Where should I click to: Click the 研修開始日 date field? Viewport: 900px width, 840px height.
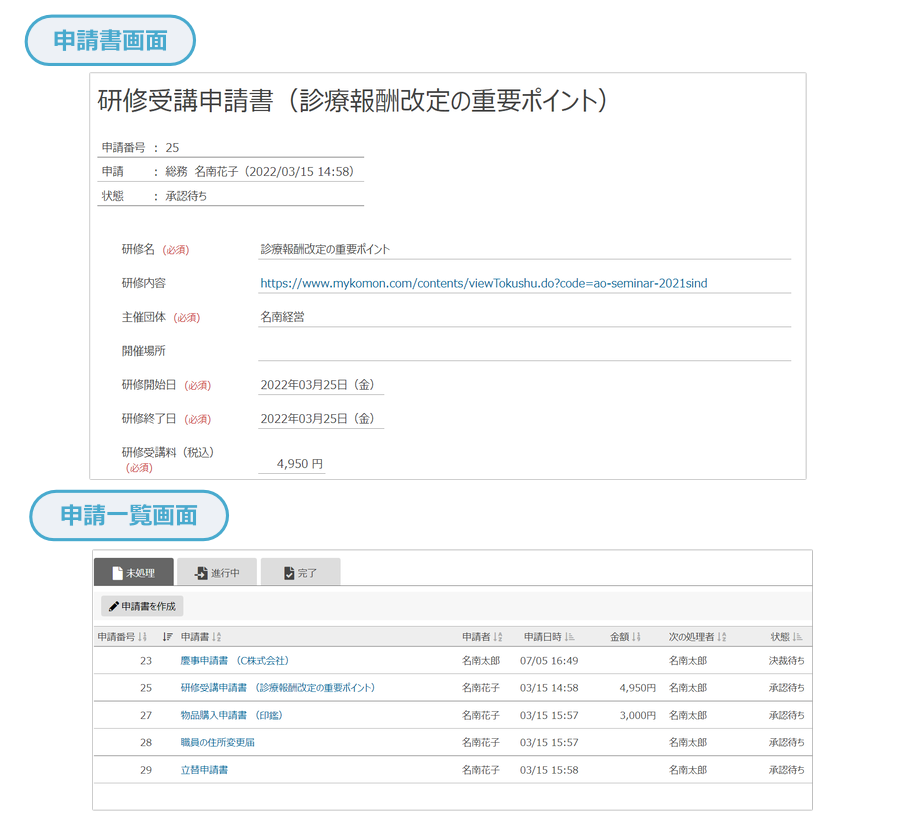pyautogui.click(x=318, y=385)
